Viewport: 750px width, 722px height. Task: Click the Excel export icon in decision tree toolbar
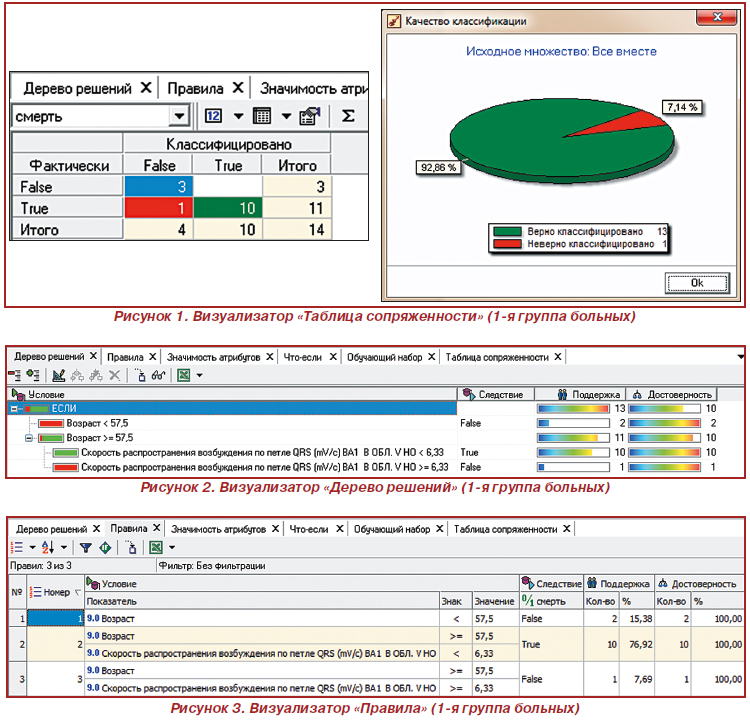click(x=184, y=376)
